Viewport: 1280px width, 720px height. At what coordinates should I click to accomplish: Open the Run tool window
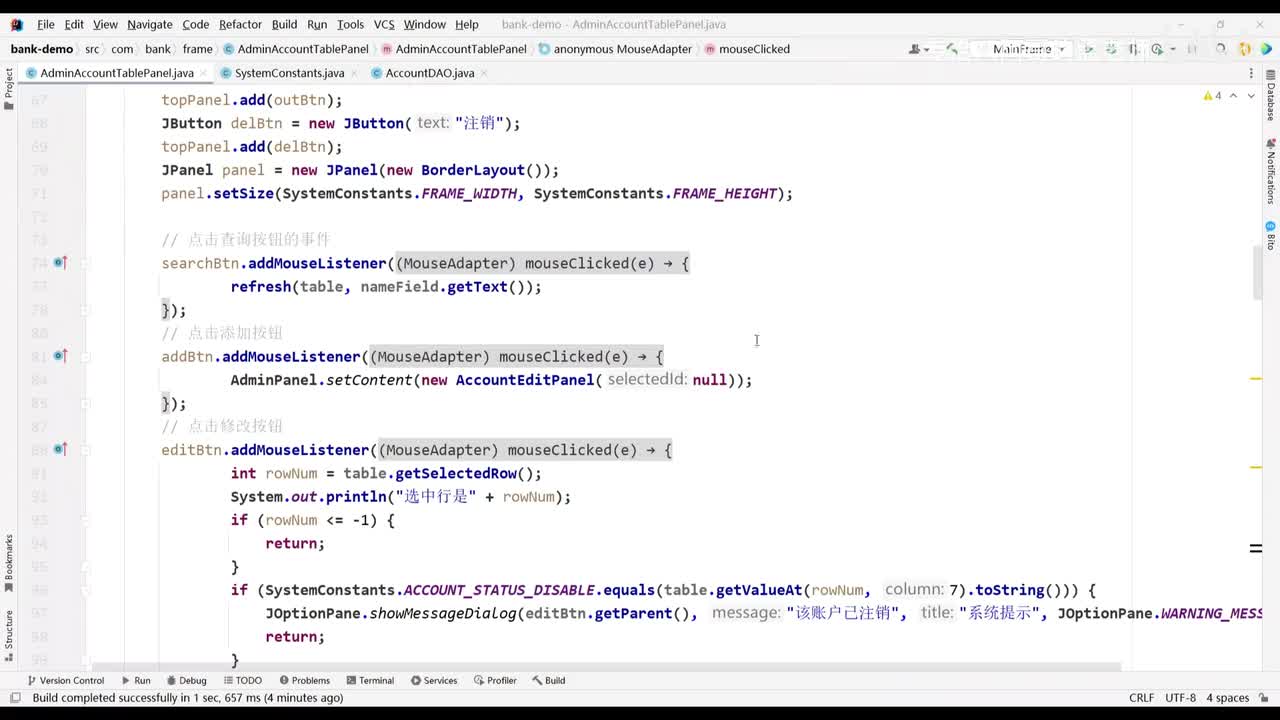(136, 680)
